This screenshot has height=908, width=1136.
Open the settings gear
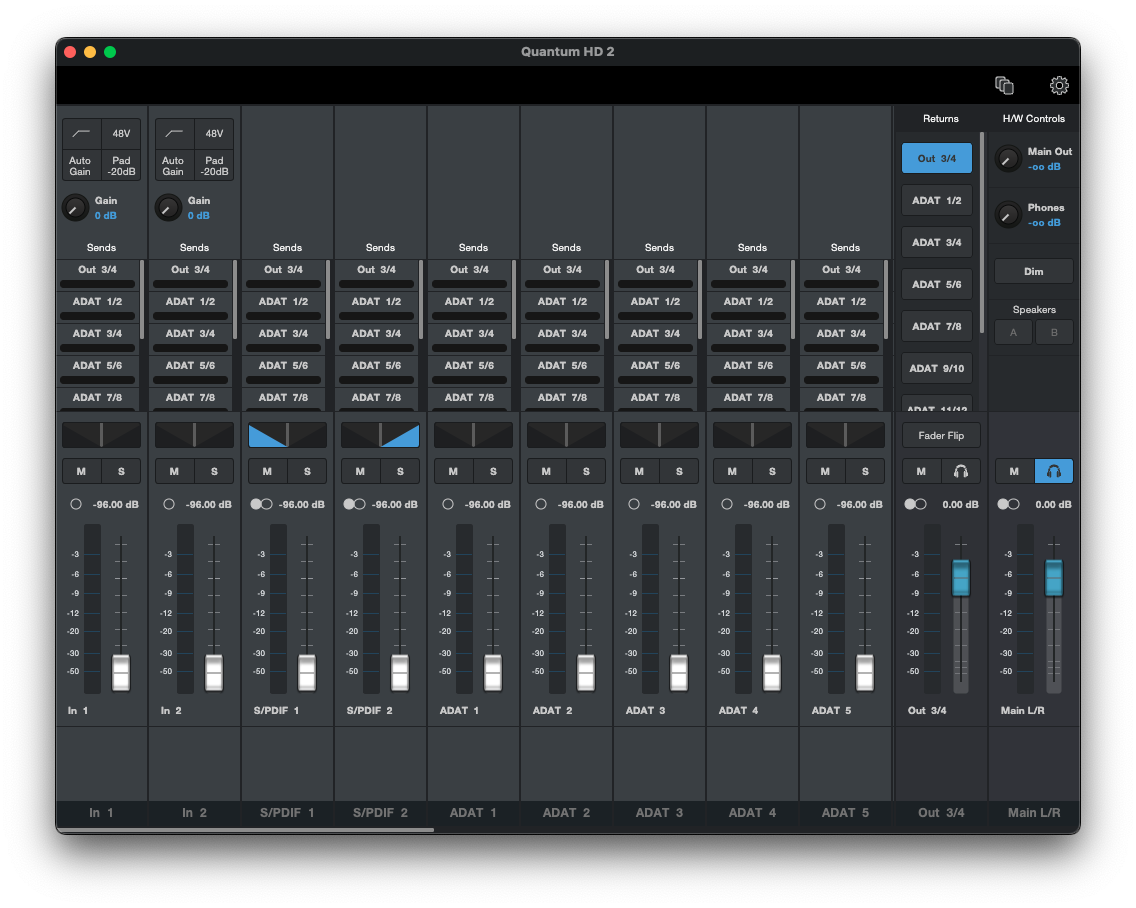coord(1058,86)
